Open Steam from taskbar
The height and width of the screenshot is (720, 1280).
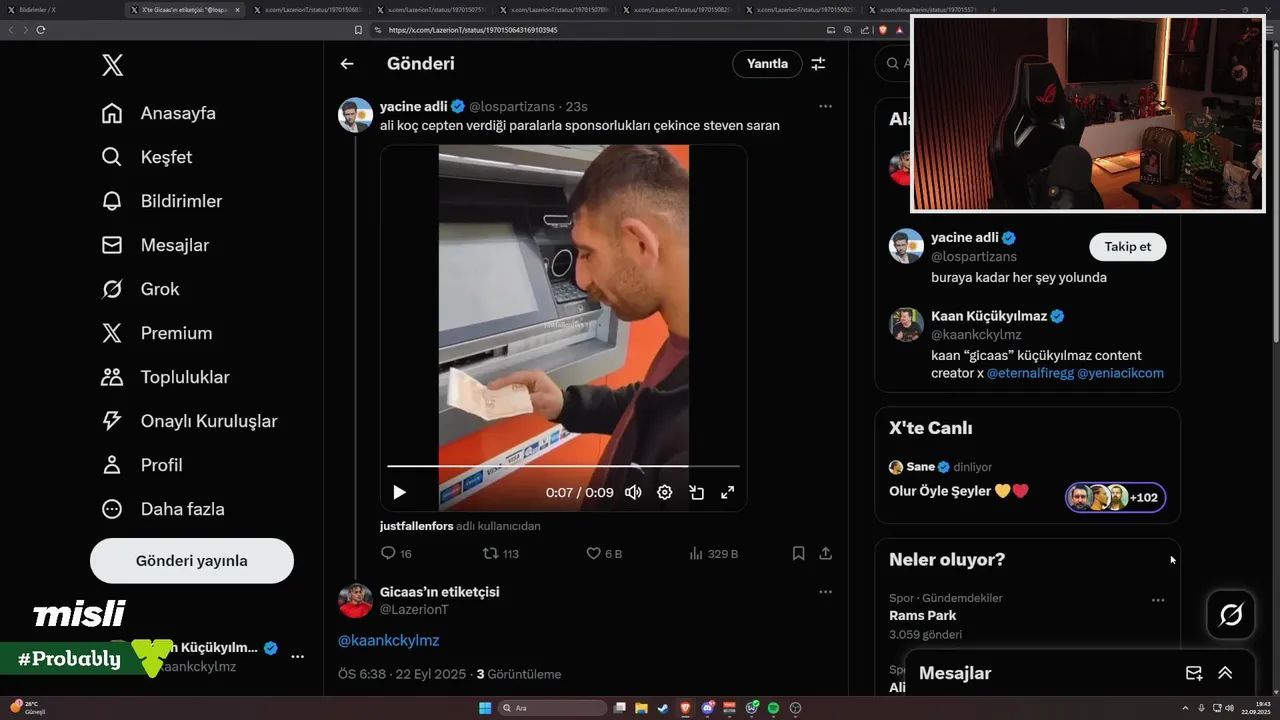pos(662,708)
